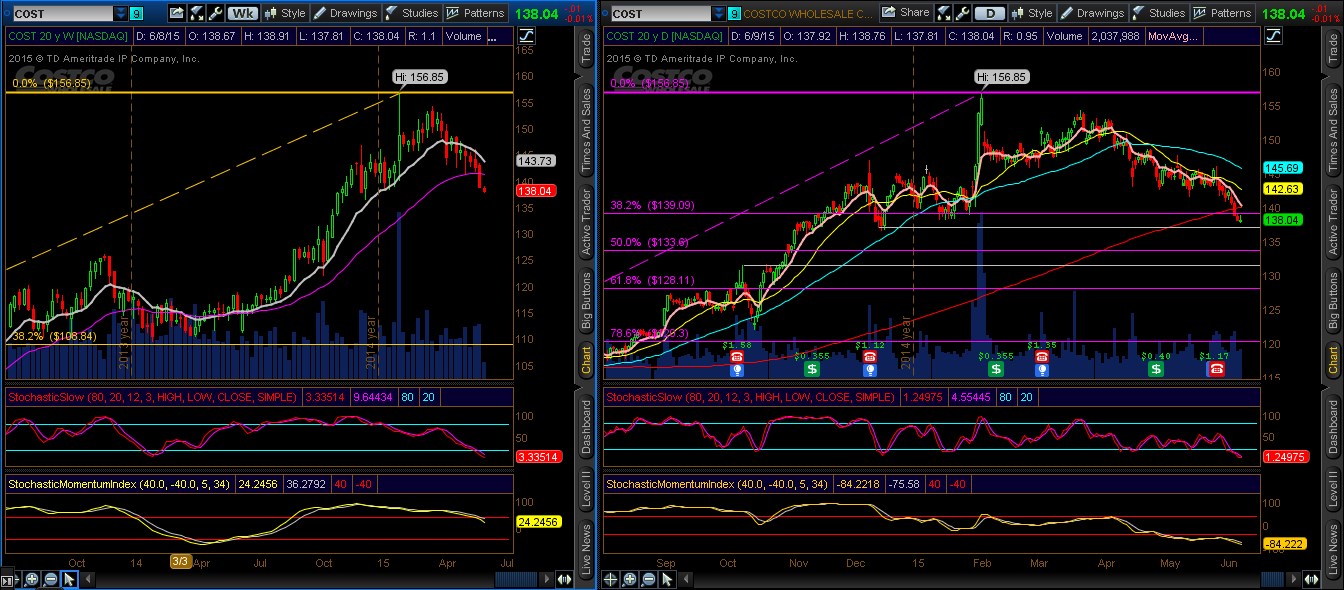Open symbol dropdown arrow in left chart
The width and height of the screenshot is (1344, 590).
coord(120,13)
